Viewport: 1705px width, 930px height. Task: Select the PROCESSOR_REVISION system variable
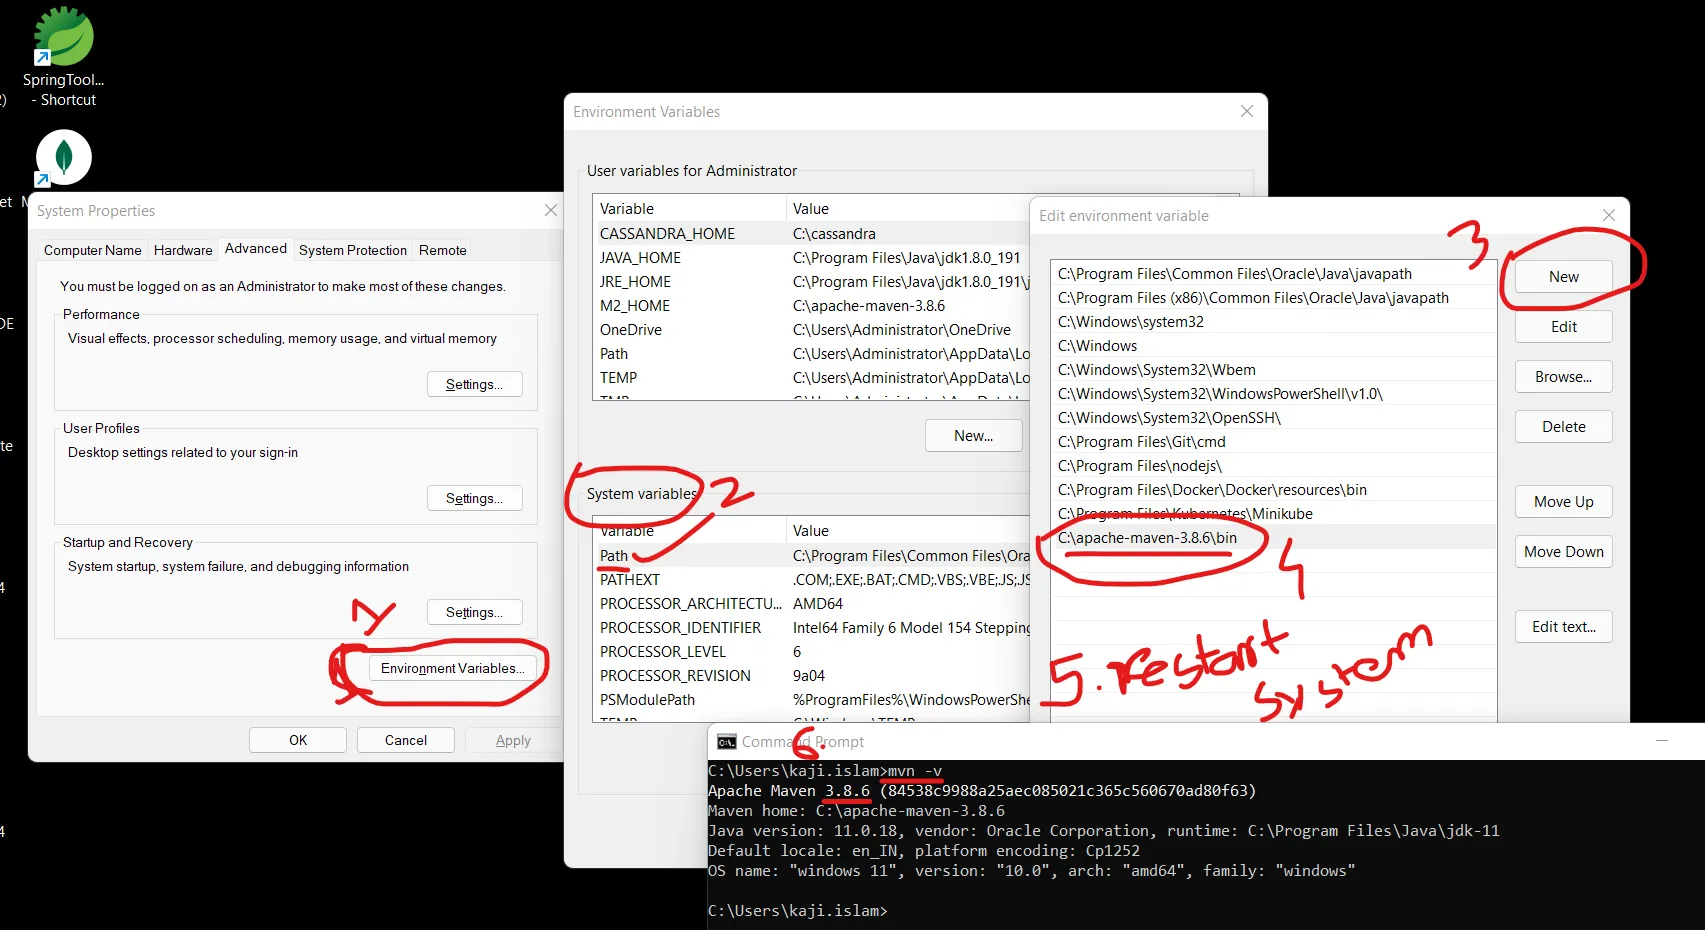[811, 676]
